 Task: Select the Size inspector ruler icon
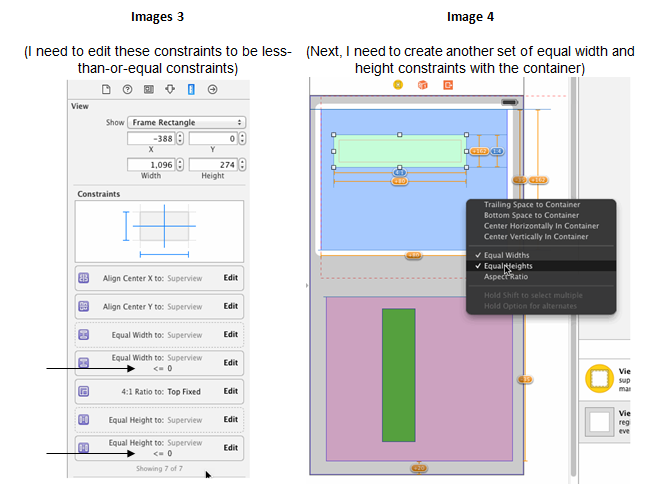tap(191, 90)
